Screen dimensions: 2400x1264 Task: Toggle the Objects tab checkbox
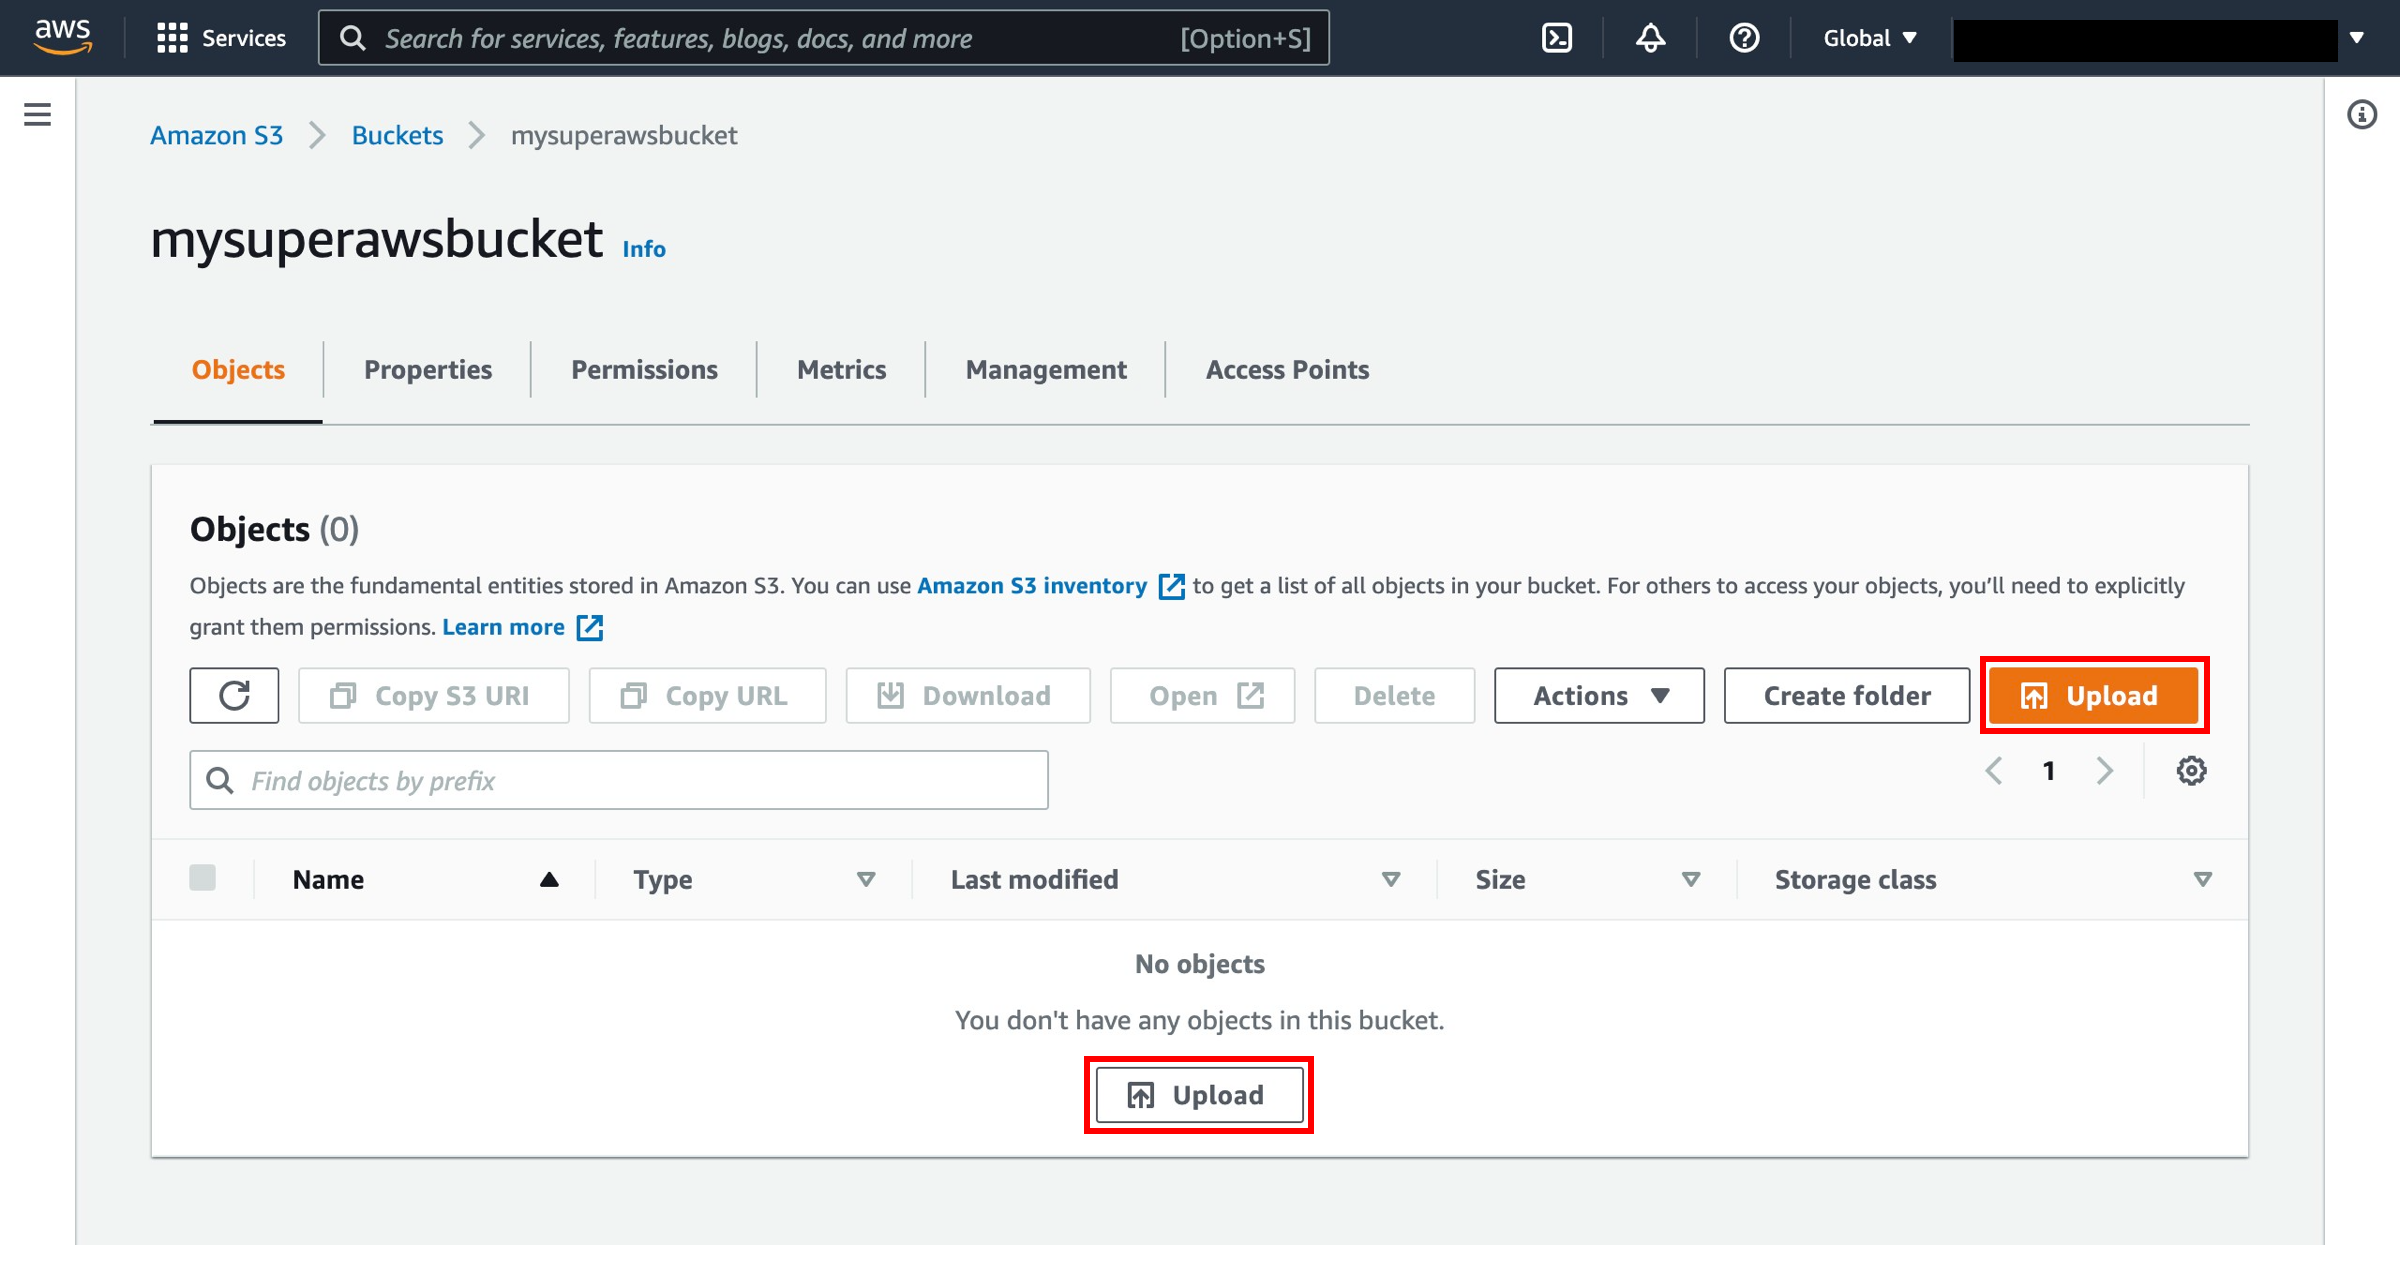click(202, 880)
